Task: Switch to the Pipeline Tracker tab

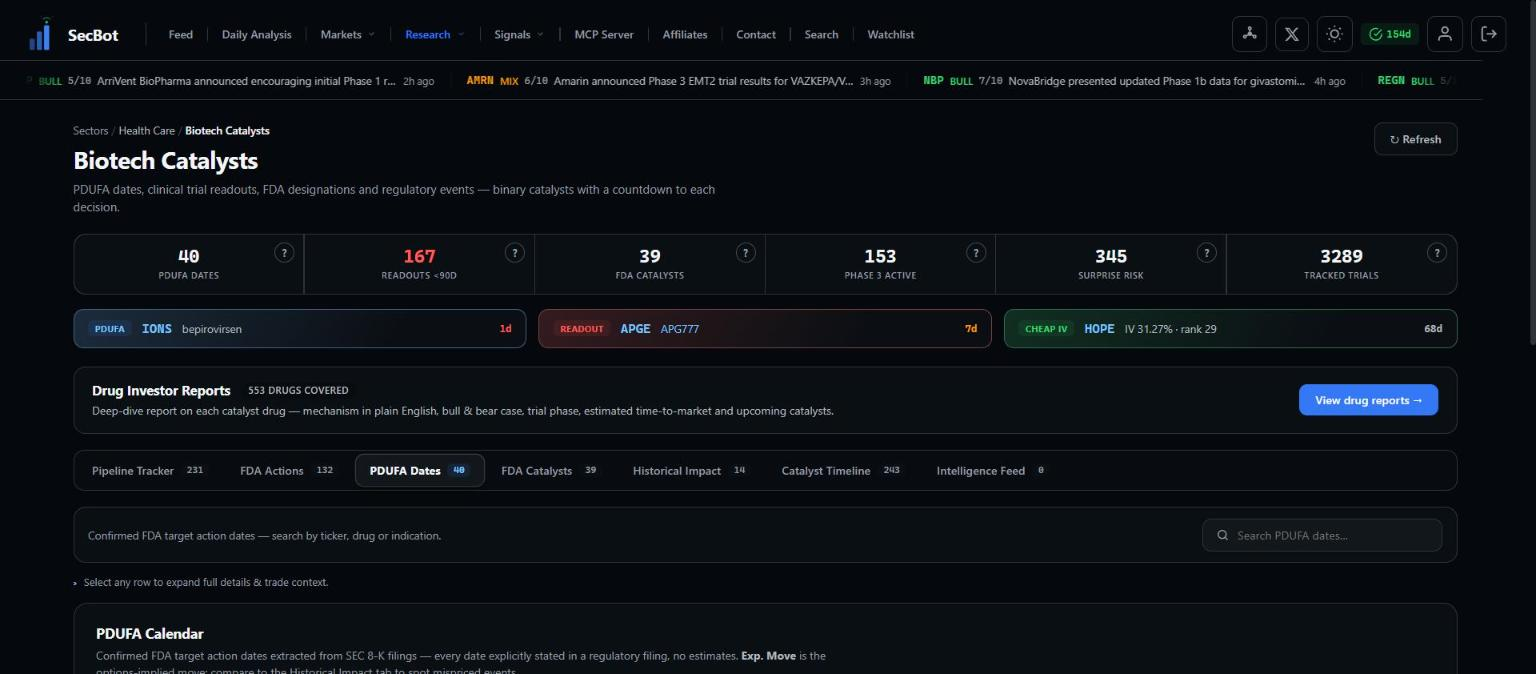Action: pos(148,470)
